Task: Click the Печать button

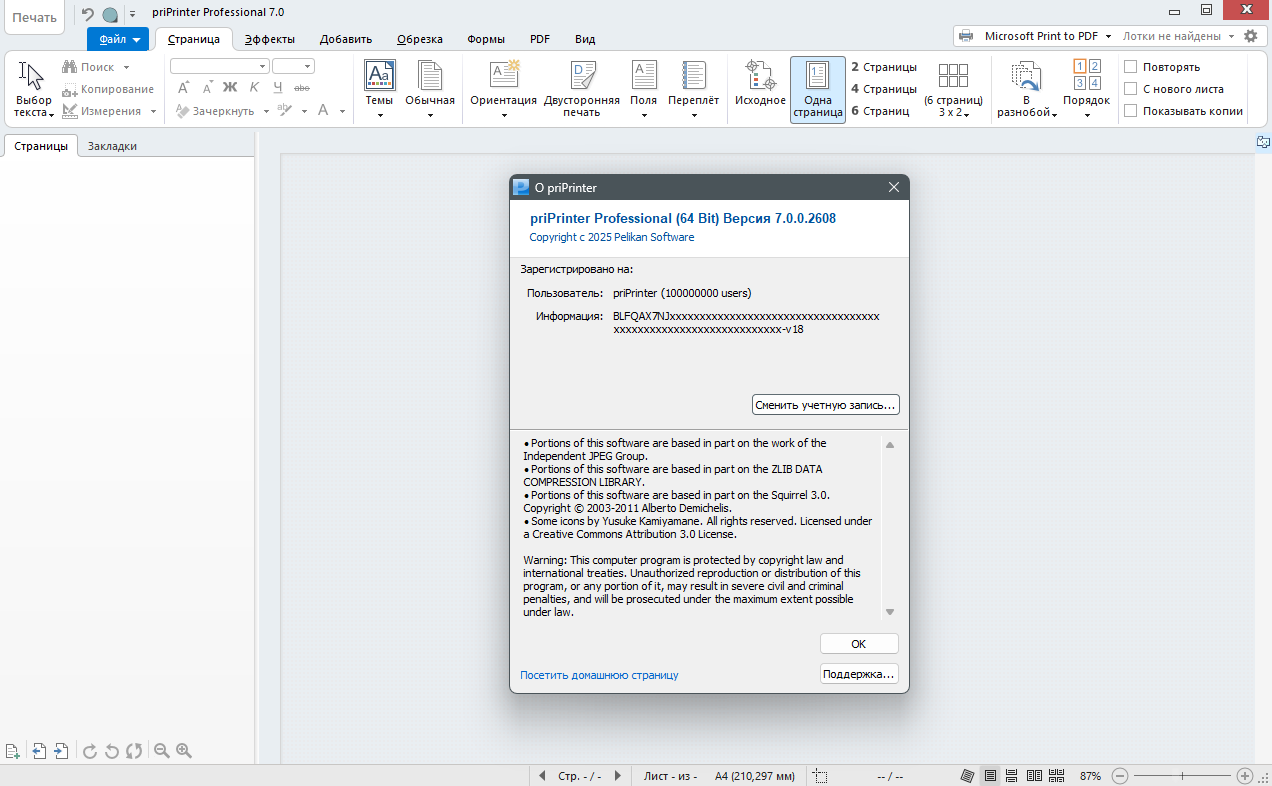Action: click(34, 17)
